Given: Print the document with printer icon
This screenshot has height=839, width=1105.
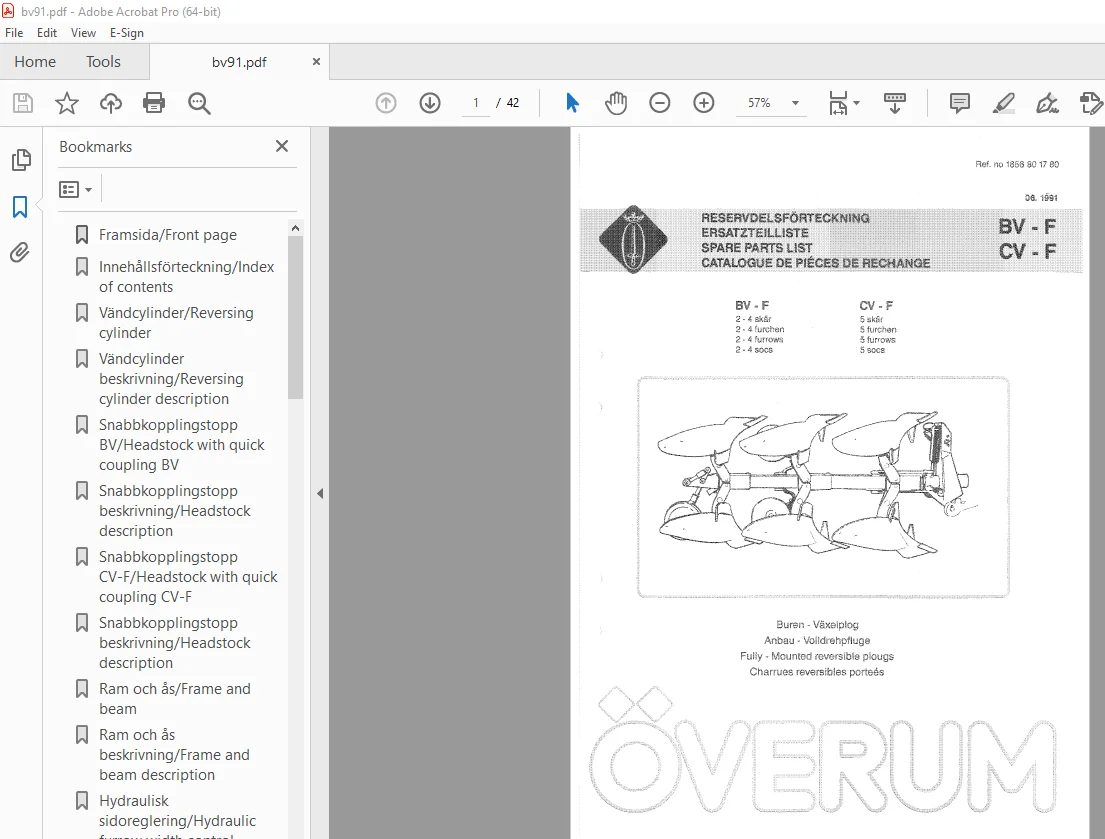Looking at the screenshot, I should (154, 103).
